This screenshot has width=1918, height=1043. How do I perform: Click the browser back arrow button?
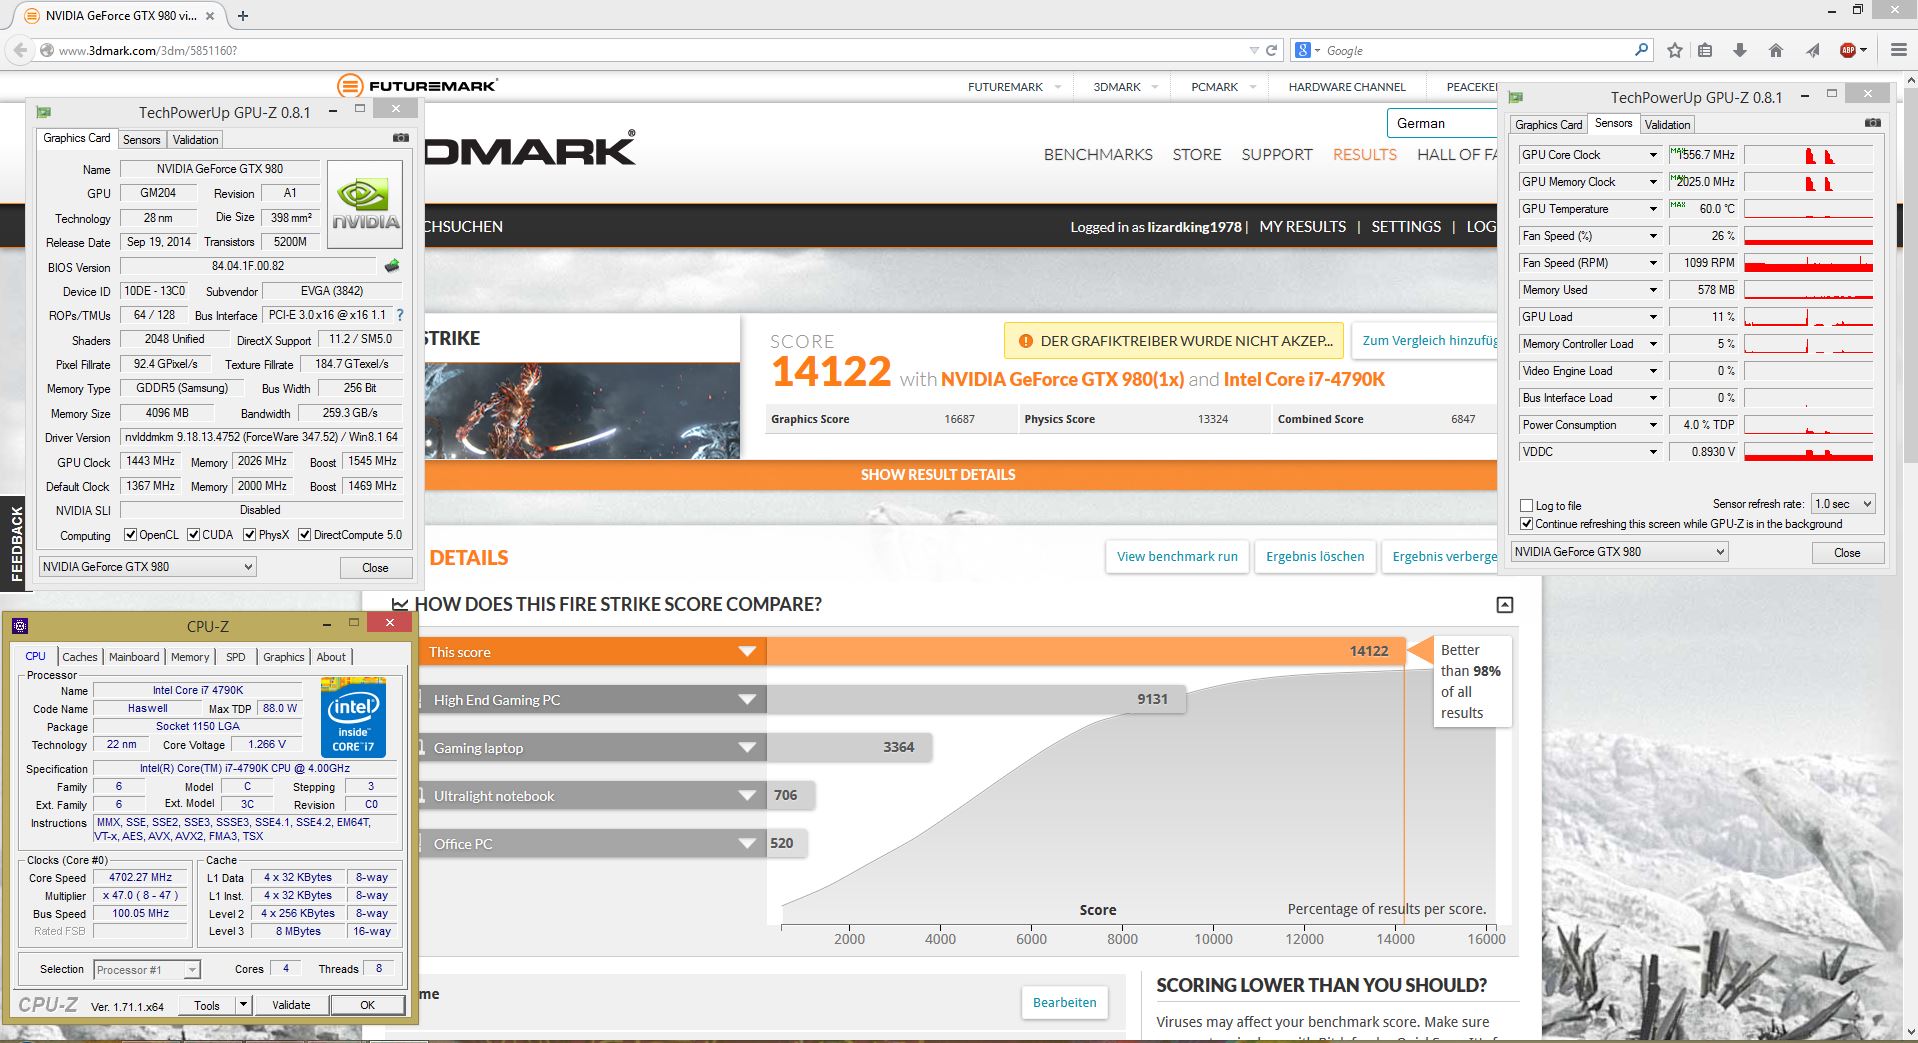pyautogui.click(x=19, y=50)
